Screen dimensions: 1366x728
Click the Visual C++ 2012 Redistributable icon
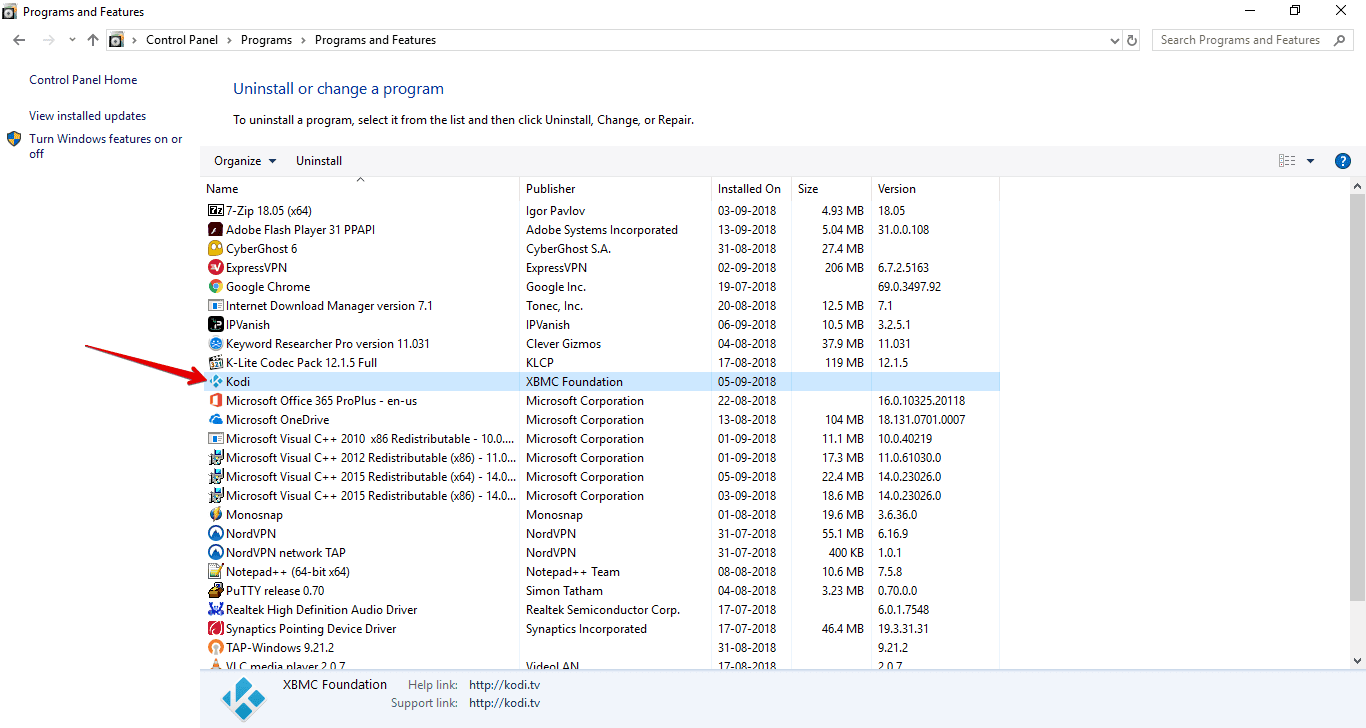tap(215, 458)
